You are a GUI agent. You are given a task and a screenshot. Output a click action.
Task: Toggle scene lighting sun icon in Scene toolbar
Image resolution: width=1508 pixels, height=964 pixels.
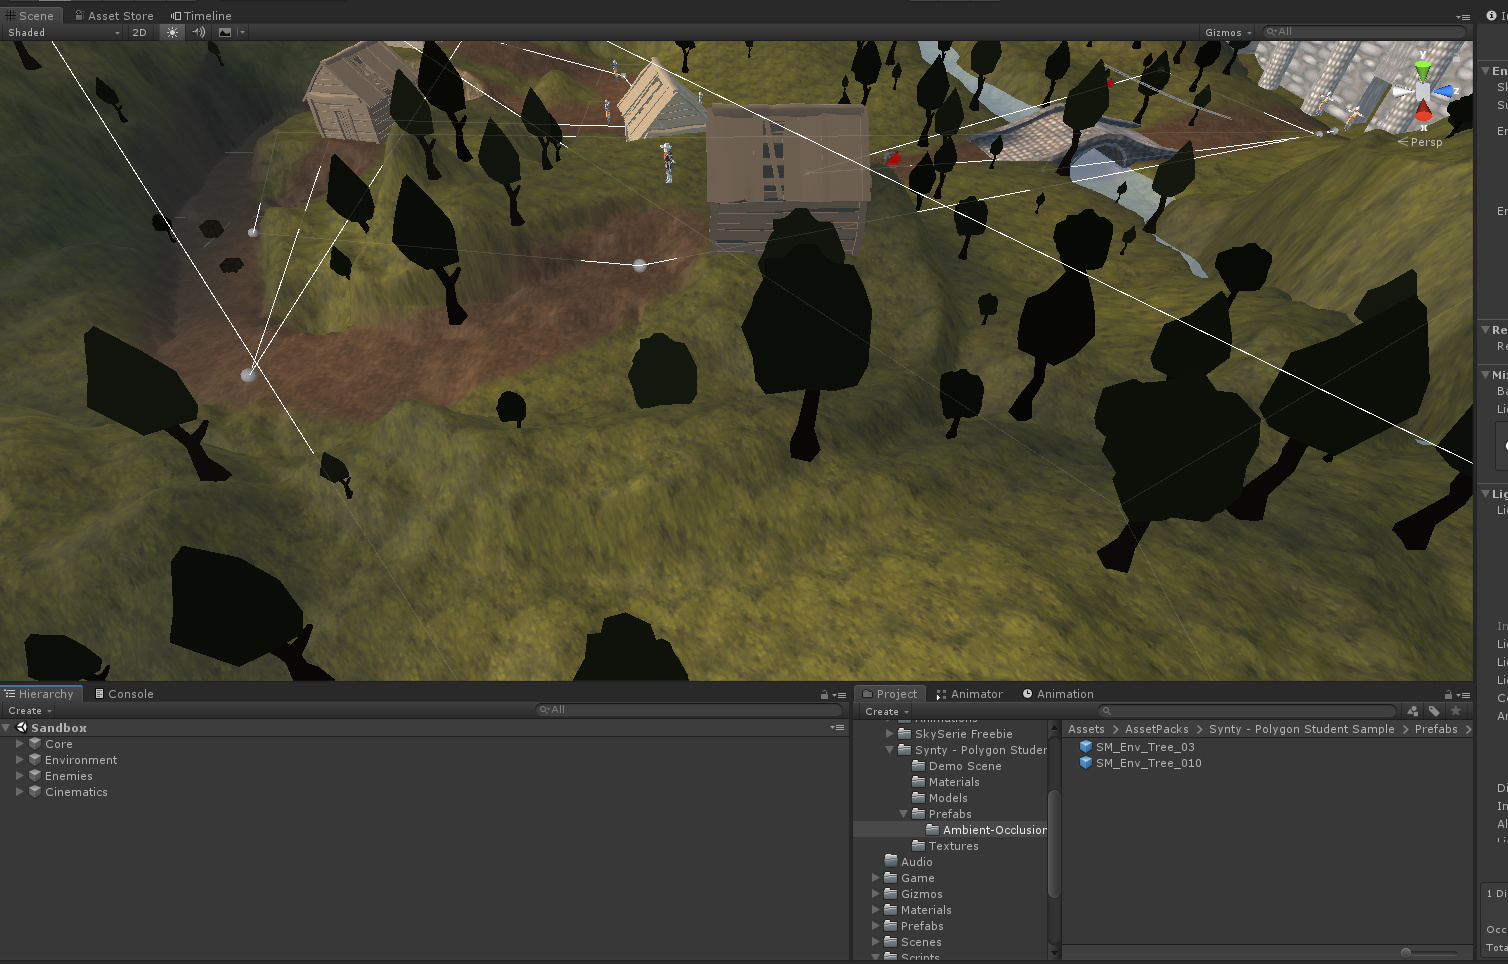click(172, 32)
